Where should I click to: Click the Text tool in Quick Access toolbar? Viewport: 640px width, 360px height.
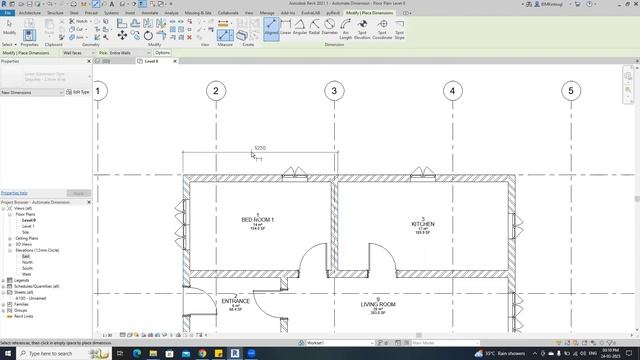tap(111, 4)
